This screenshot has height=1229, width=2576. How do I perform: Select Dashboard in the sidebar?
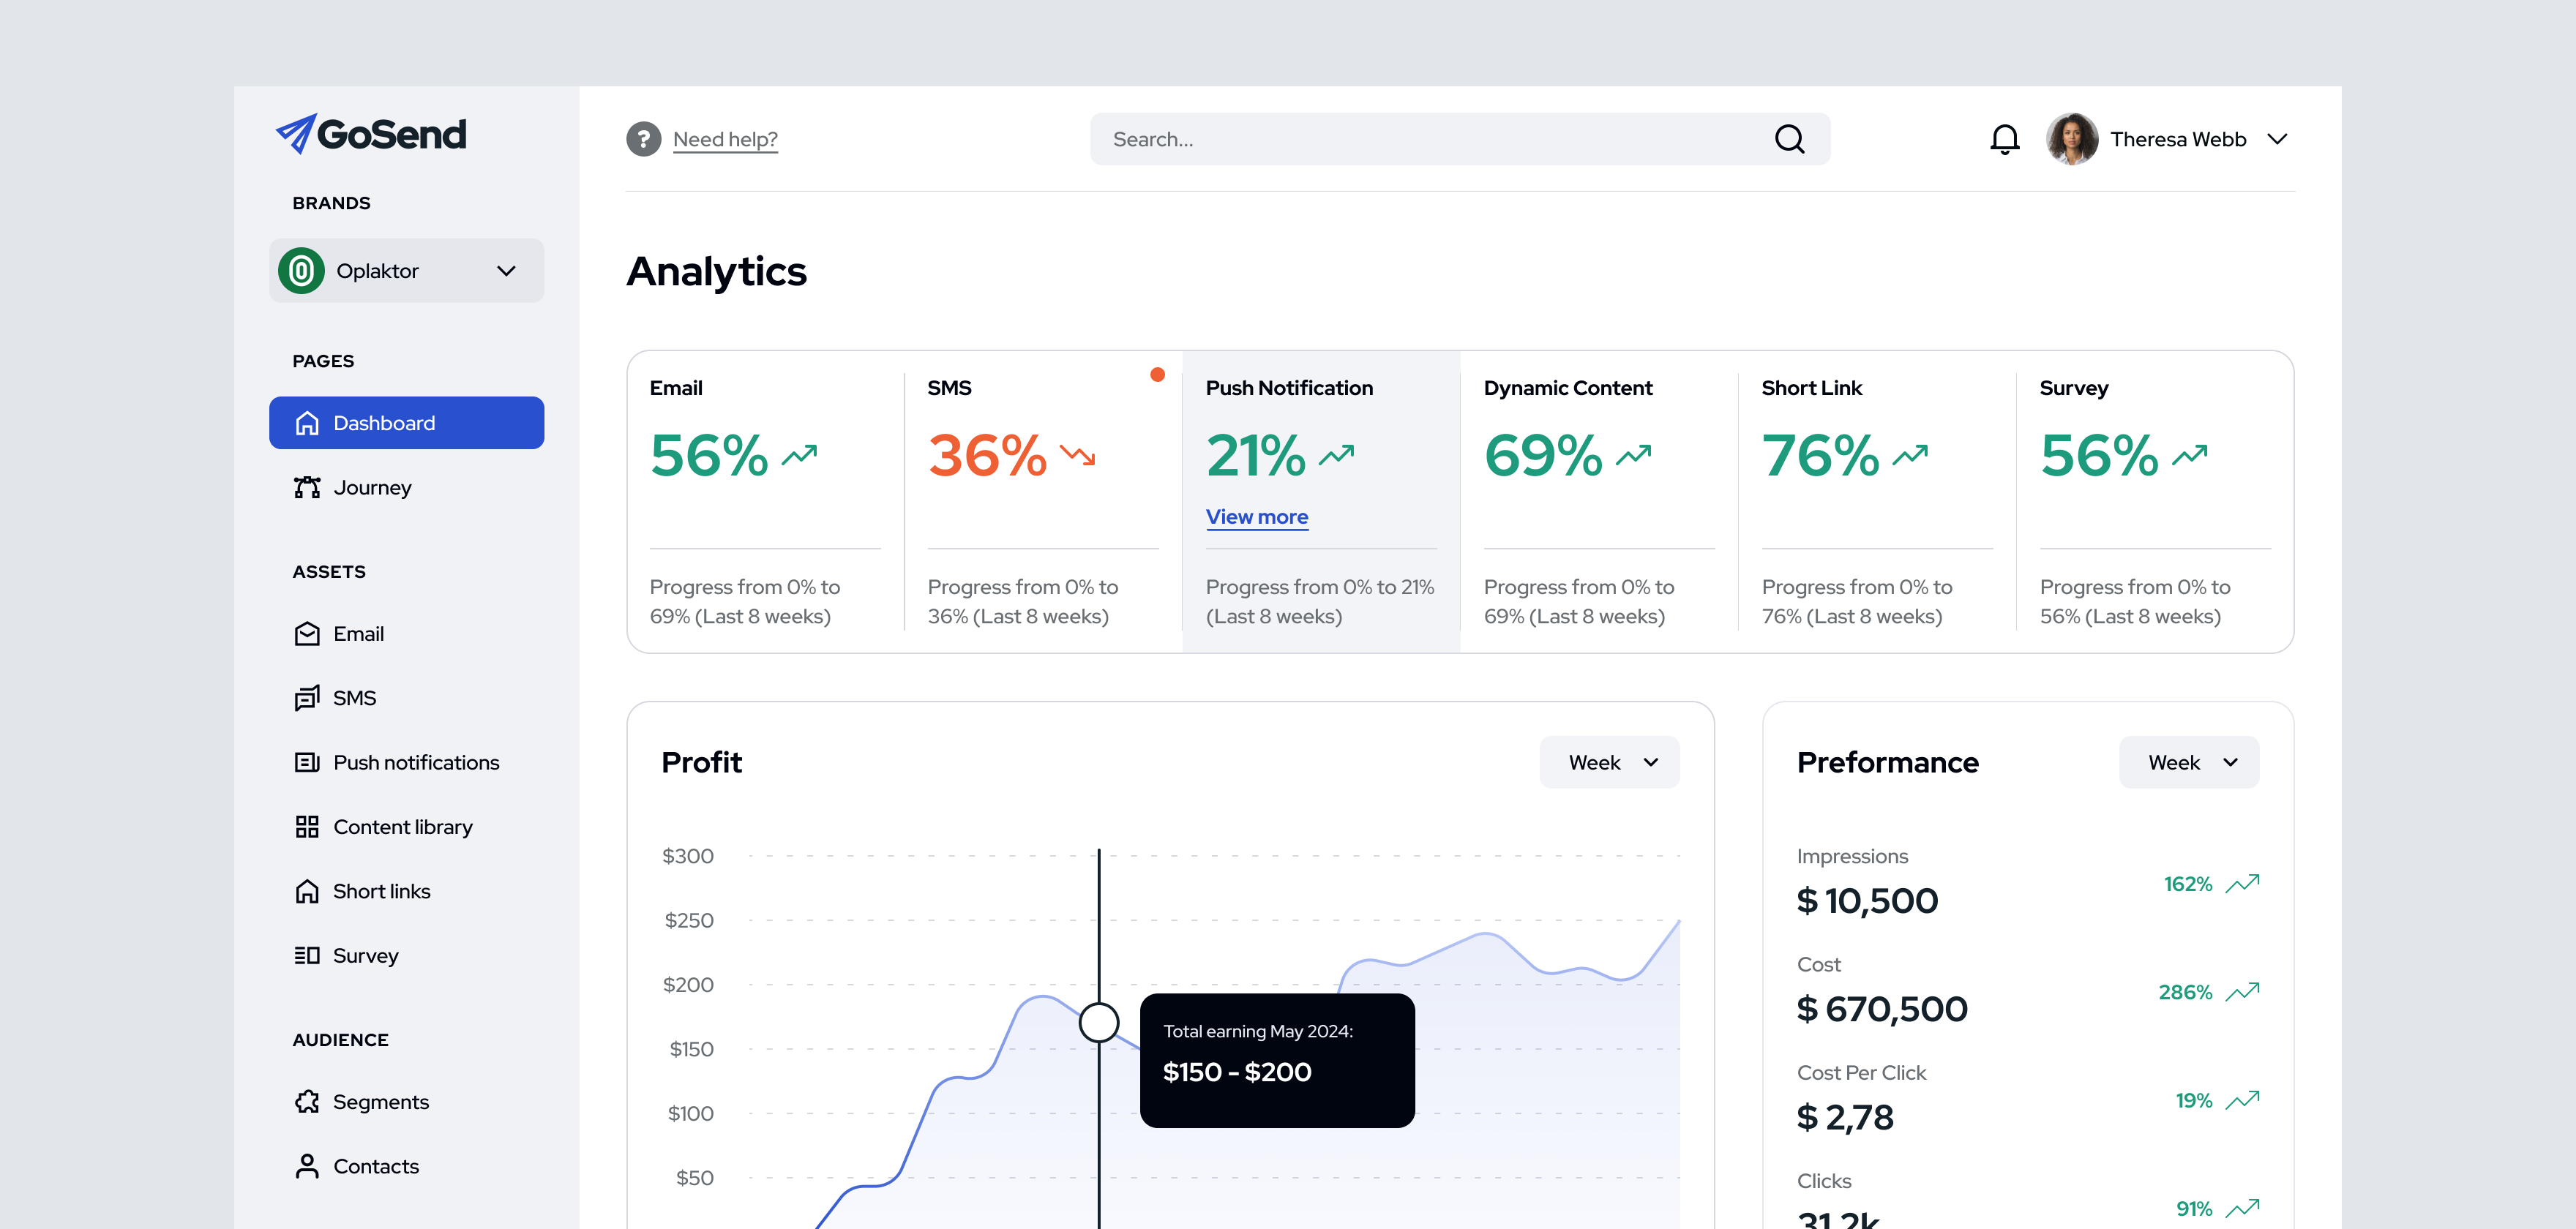pyautogui.click(x=406, y=423)
